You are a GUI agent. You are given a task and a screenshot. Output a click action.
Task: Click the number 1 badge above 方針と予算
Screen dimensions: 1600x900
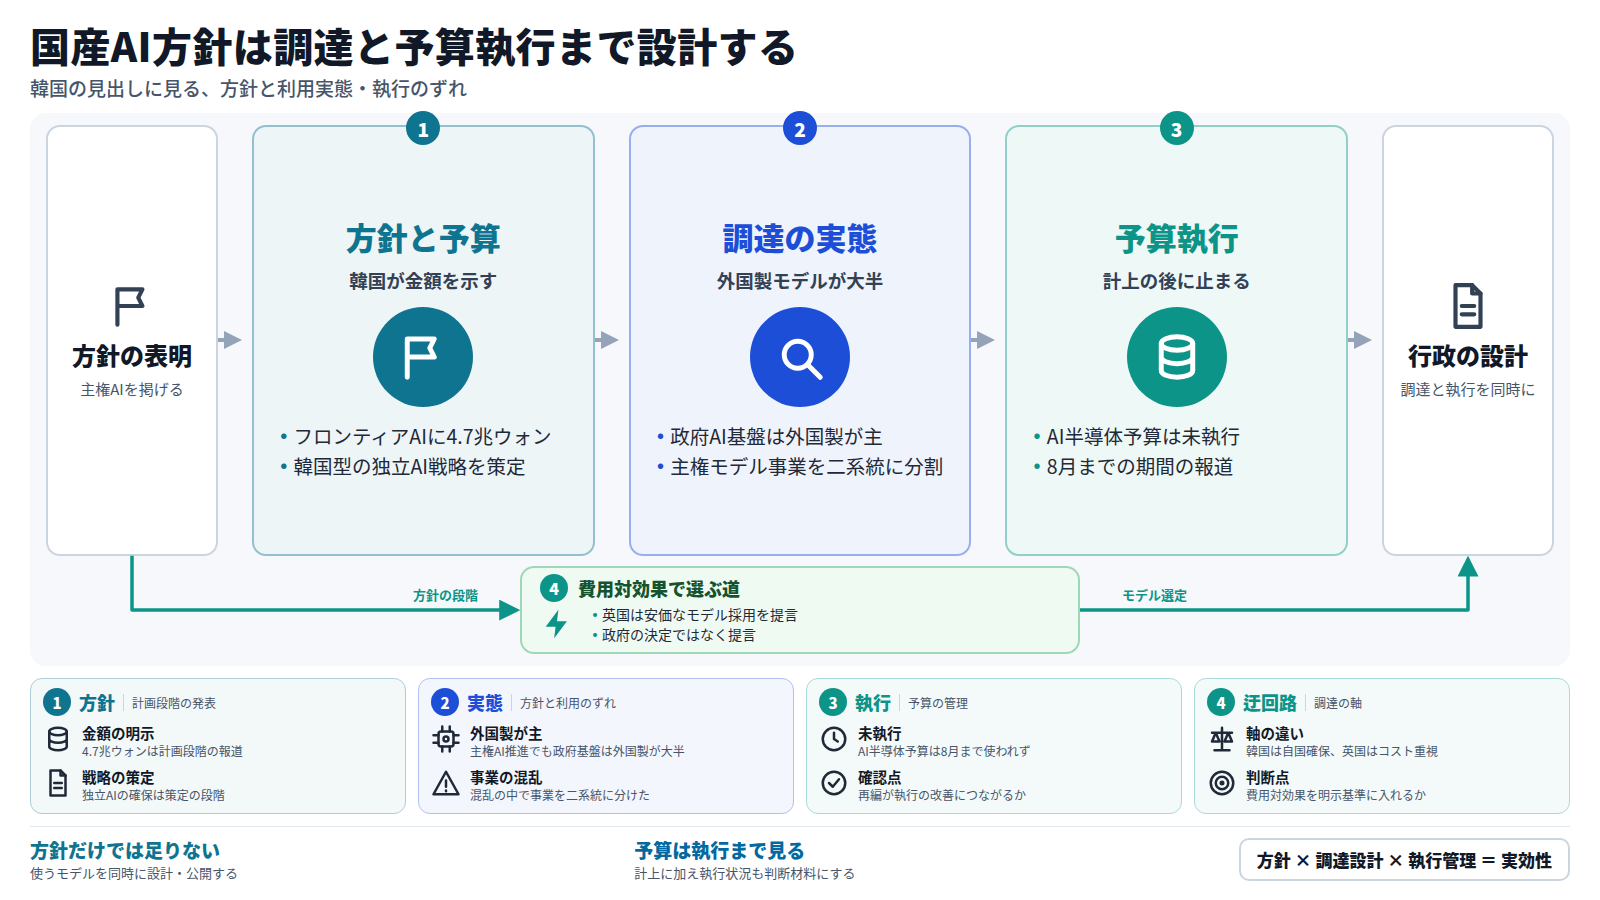423,129
